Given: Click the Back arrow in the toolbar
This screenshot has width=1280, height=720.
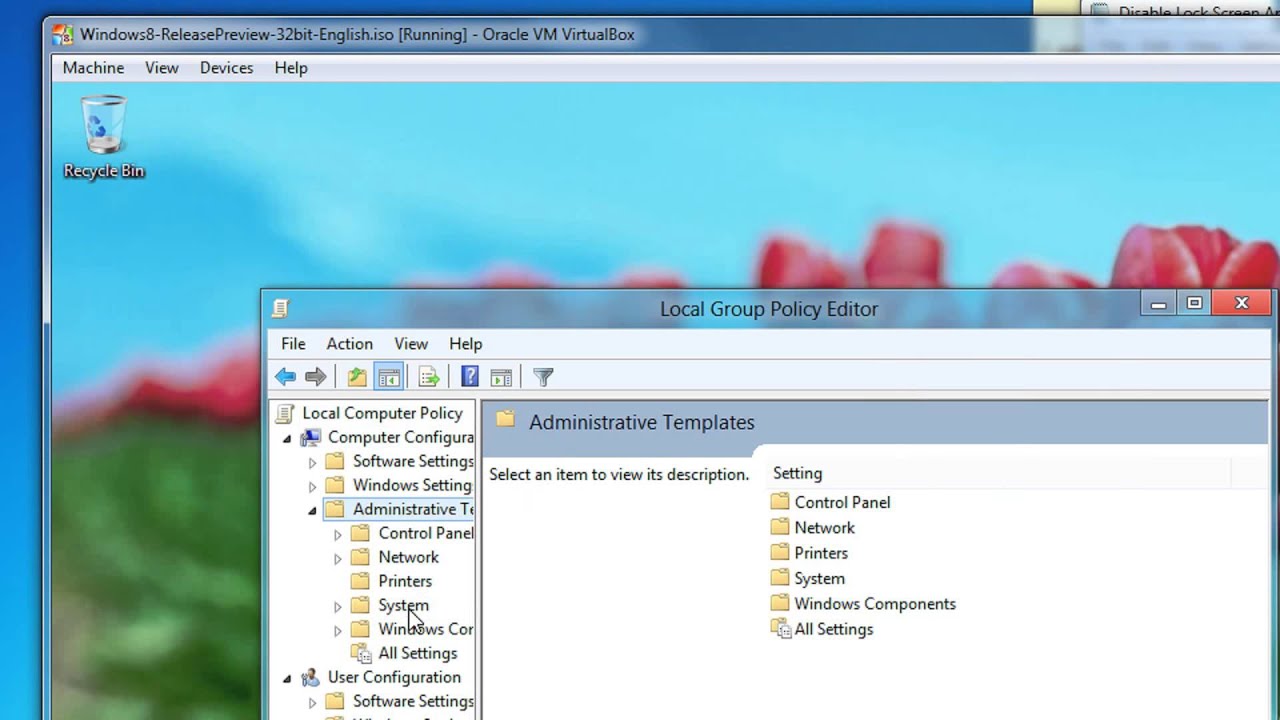Looking at the screenshot, I should pos(285,377).
